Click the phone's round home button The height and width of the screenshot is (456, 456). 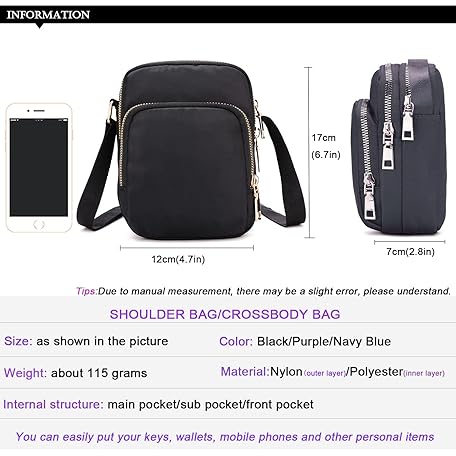pyautogui.click(x=39, y=224)
